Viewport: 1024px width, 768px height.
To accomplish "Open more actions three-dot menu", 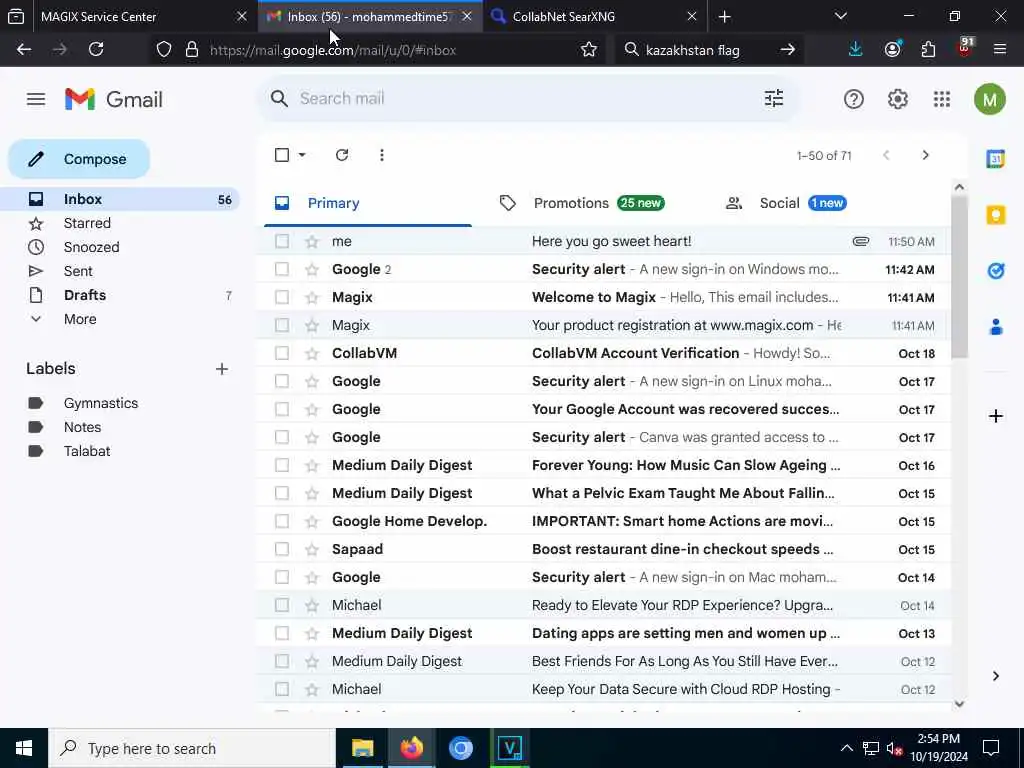I will click(x=381, y=155).
